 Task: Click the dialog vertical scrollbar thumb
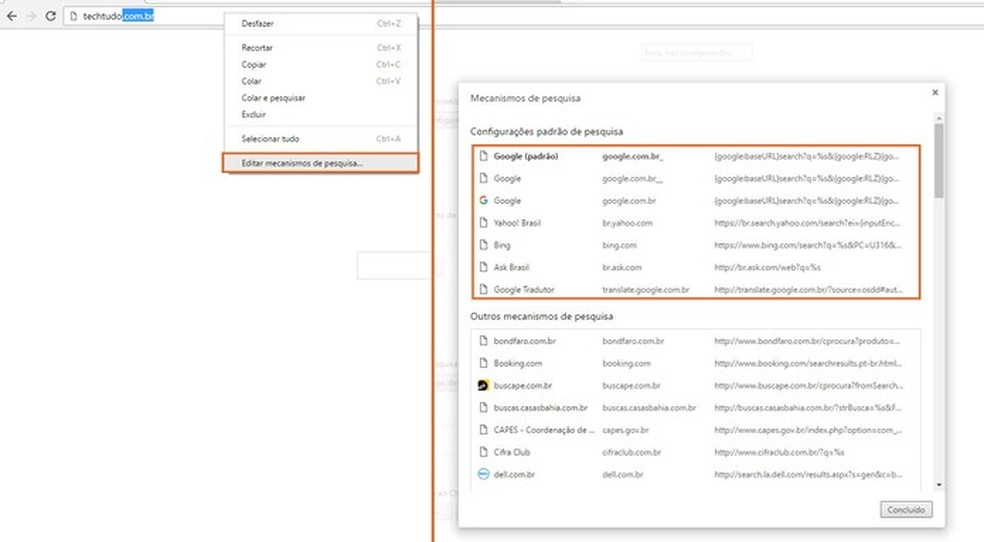point(939,161)
